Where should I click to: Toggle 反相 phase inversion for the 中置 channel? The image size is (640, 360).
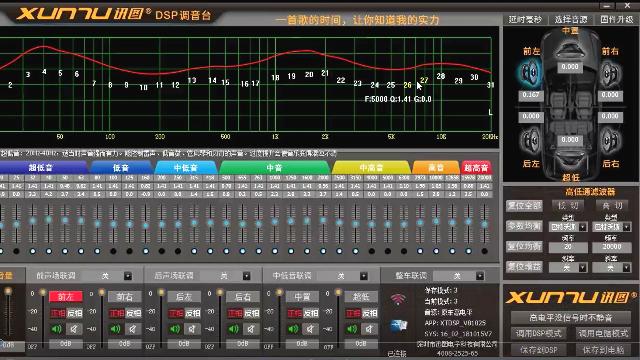click(311, 313)
